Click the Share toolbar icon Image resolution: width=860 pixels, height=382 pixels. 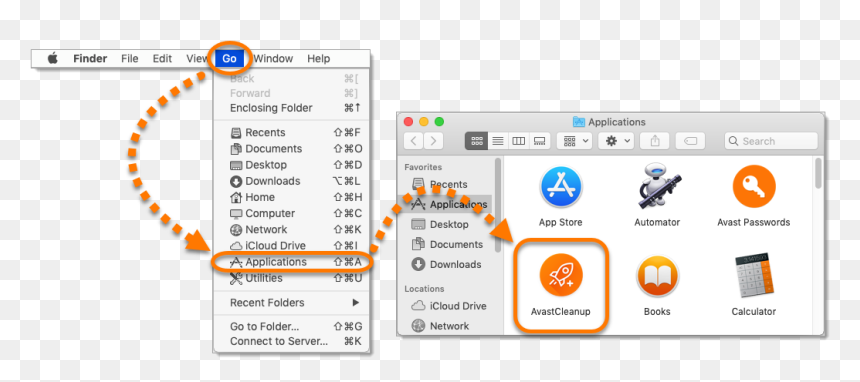coord(655,141)
